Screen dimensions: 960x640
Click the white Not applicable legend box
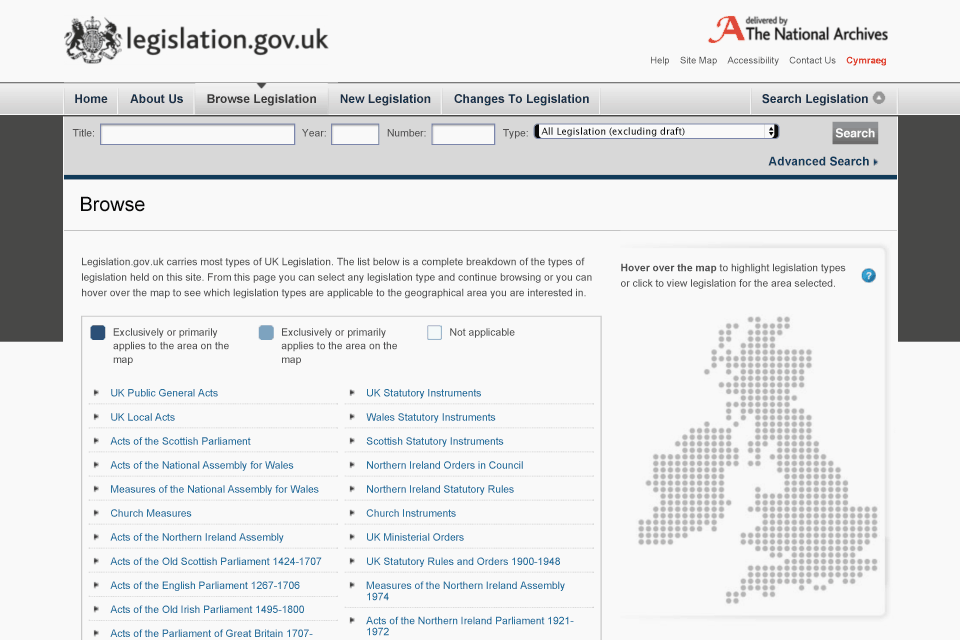[x=434, y=333]
